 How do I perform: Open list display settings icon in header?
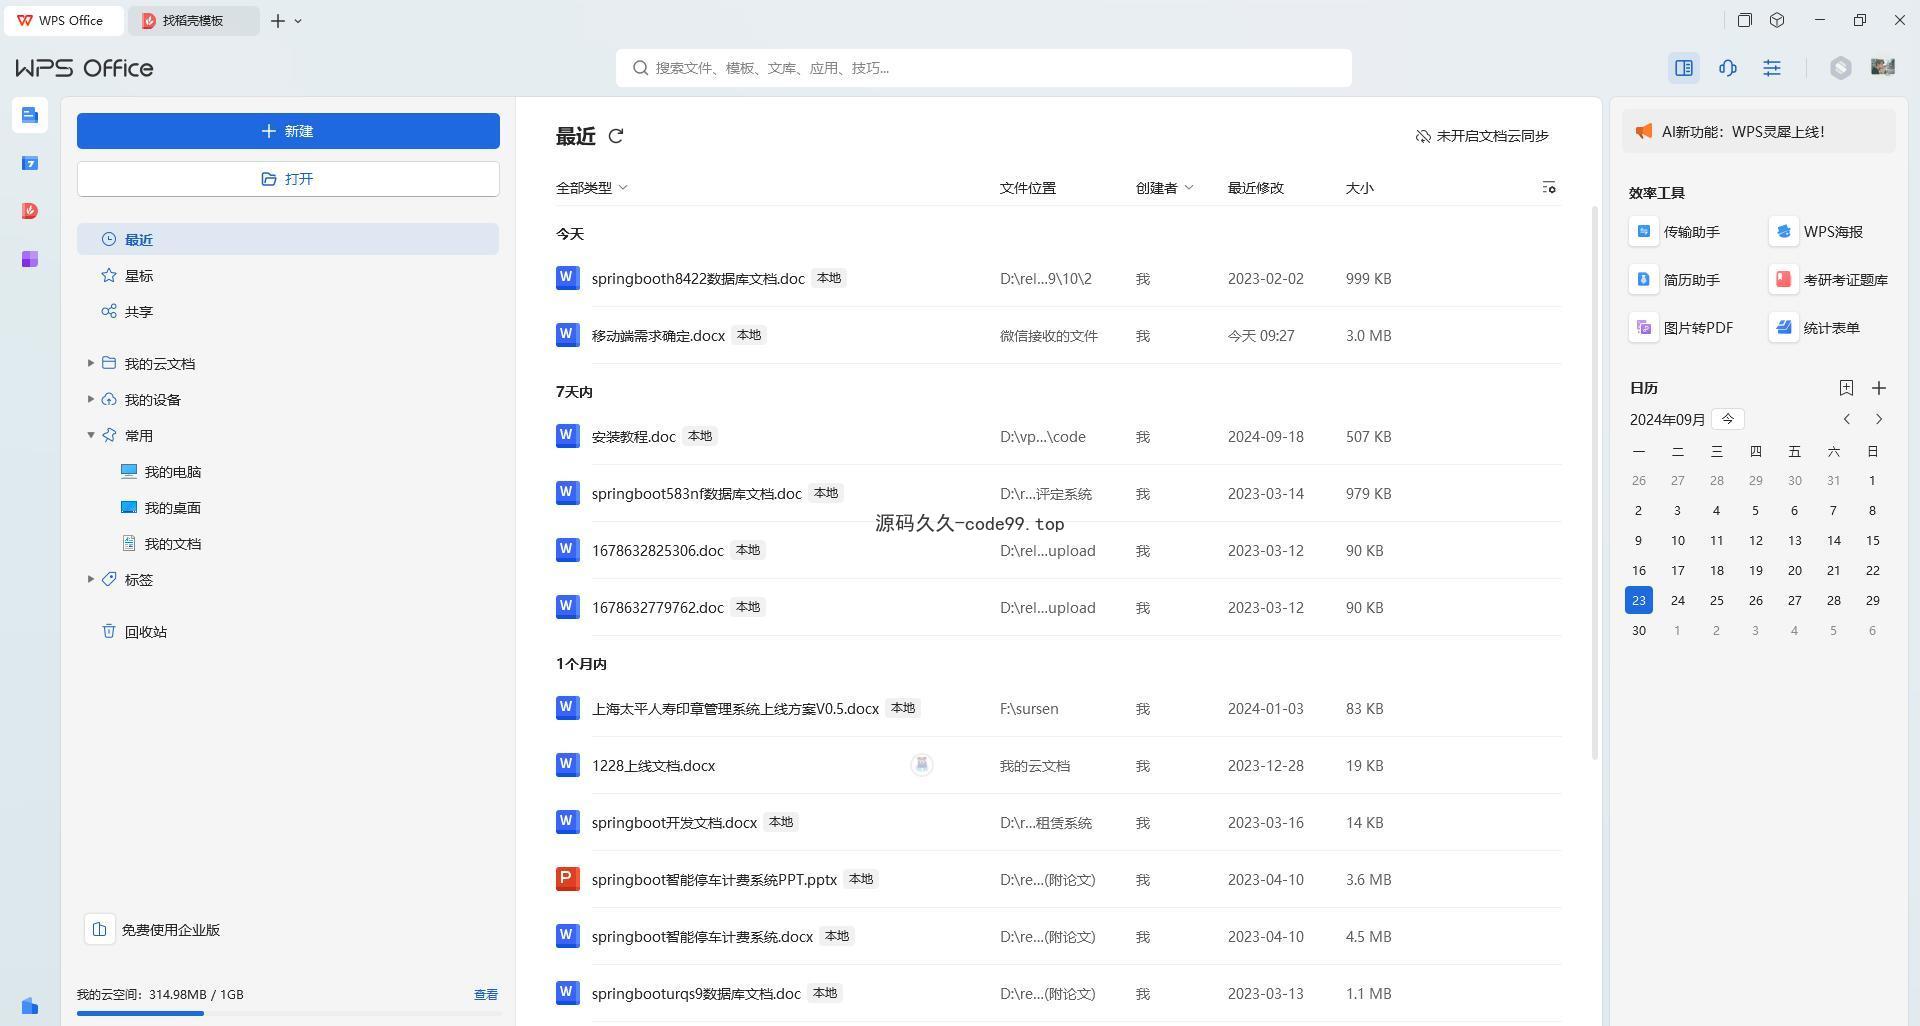1549,187
